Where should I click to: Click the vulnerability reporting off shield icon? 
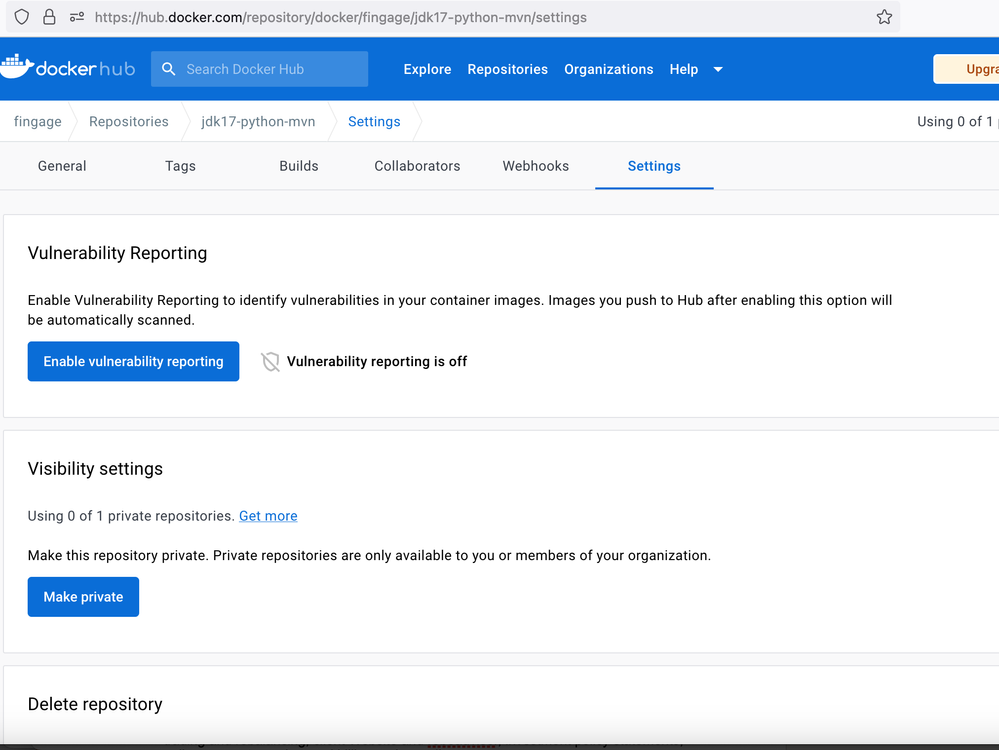point(270,361)
